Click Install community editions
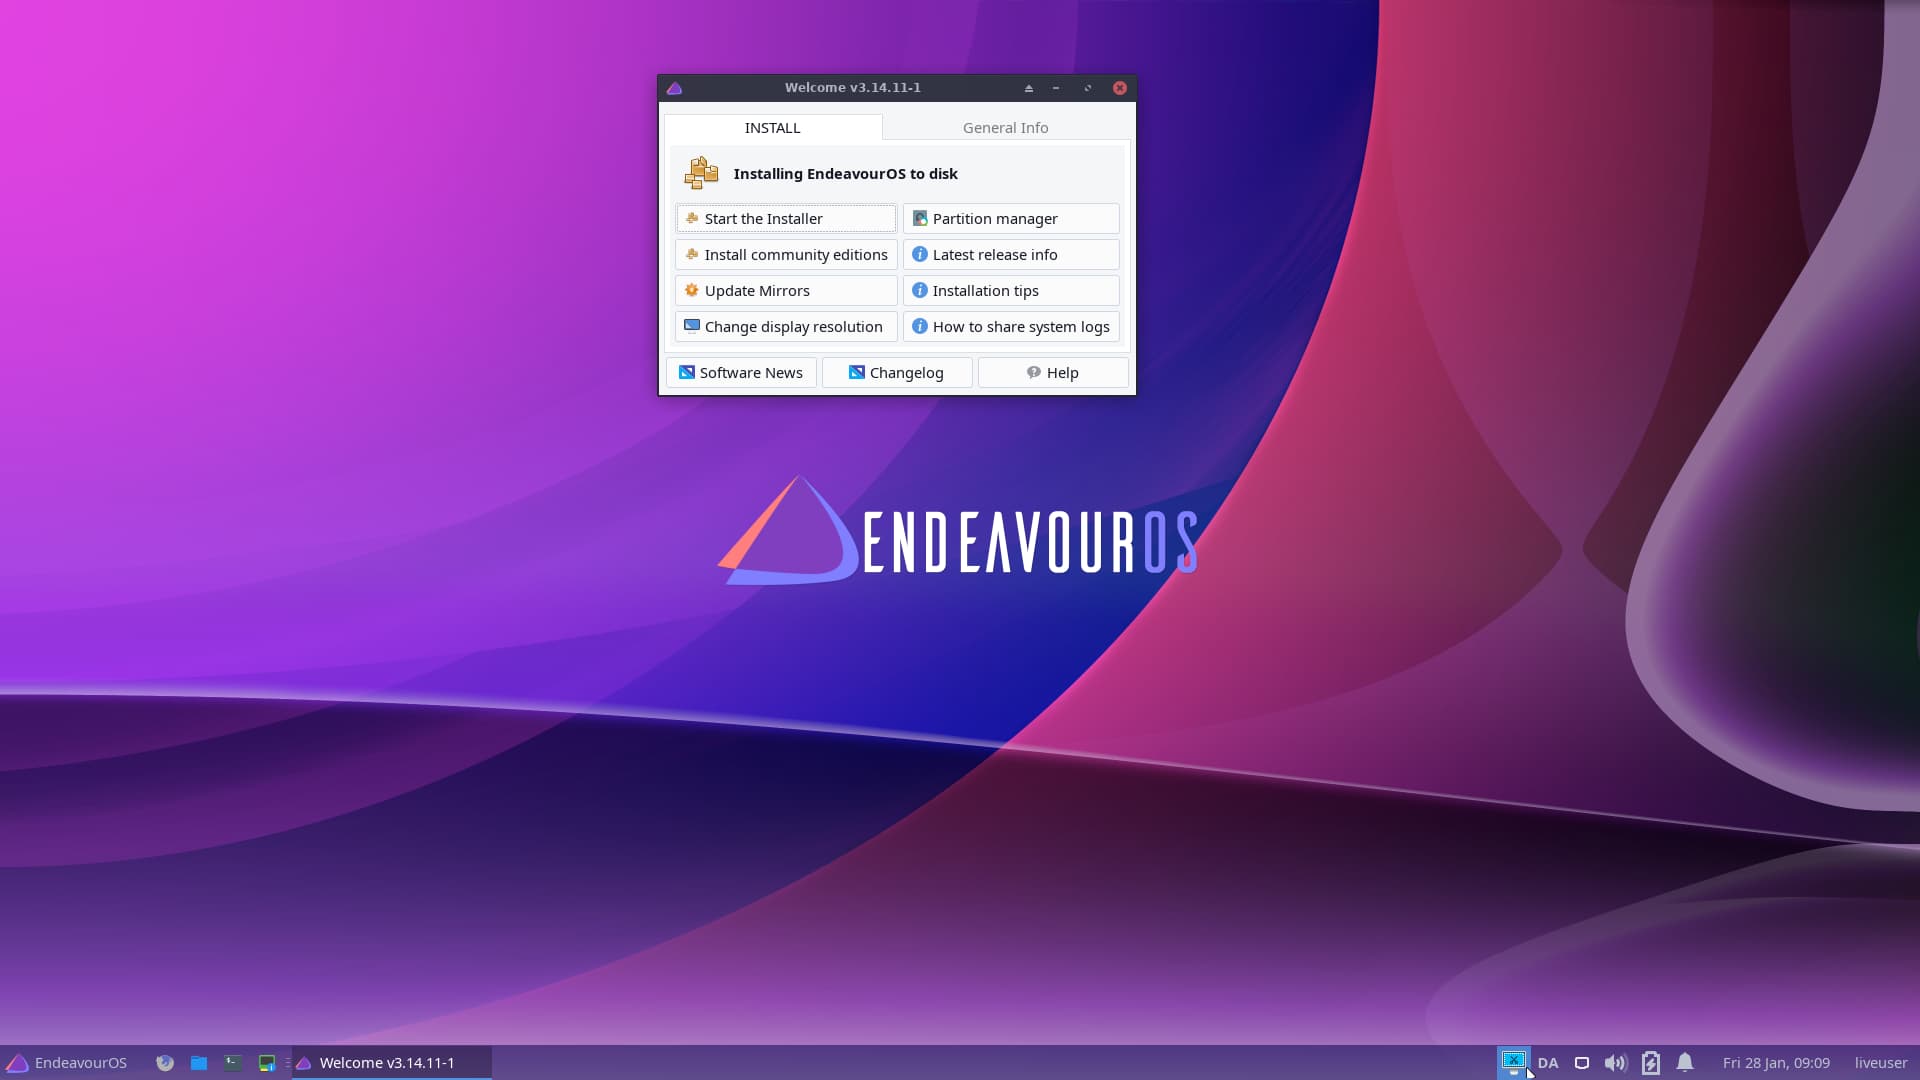This screenshot has width=1920, height=1080. coord(786,254)
